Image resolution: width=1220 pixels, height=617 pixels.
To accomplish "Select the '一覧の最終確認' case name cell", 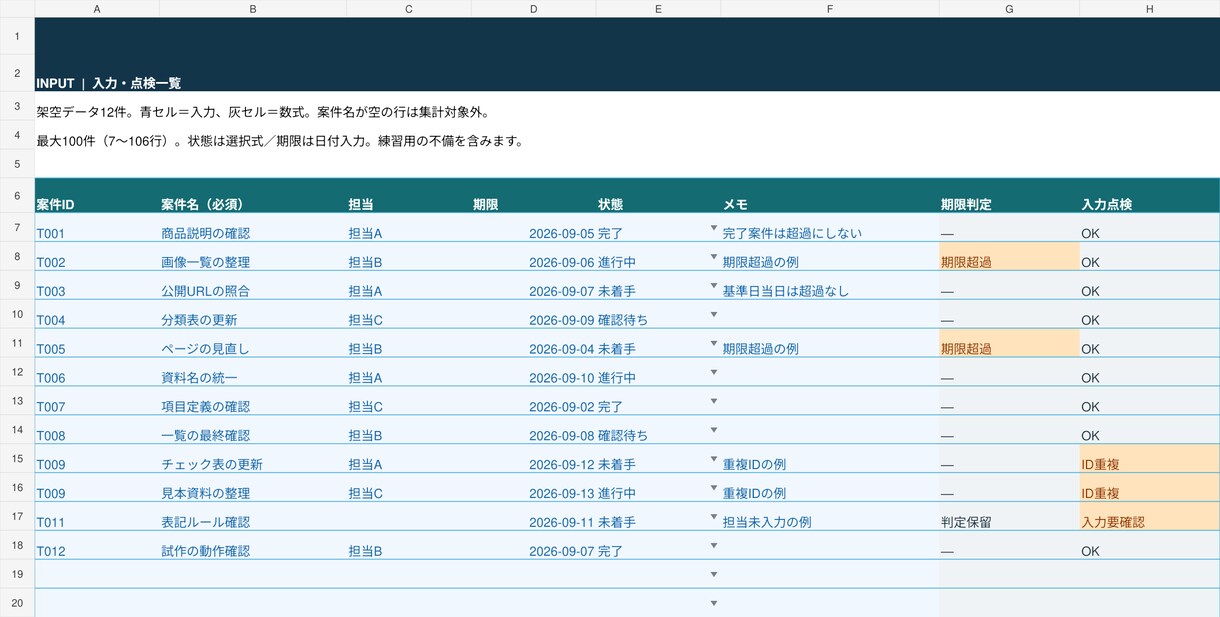I will tap(253, 431).
